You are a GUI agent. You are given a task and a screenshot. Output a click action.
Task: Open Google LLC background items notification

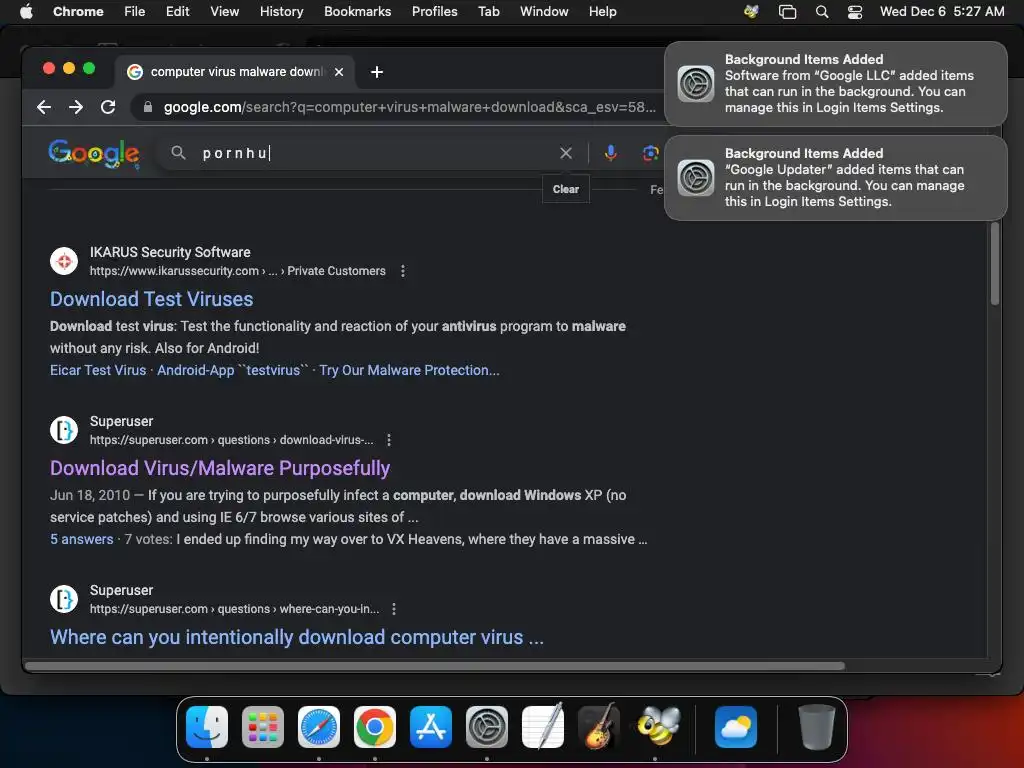[835, 84]
